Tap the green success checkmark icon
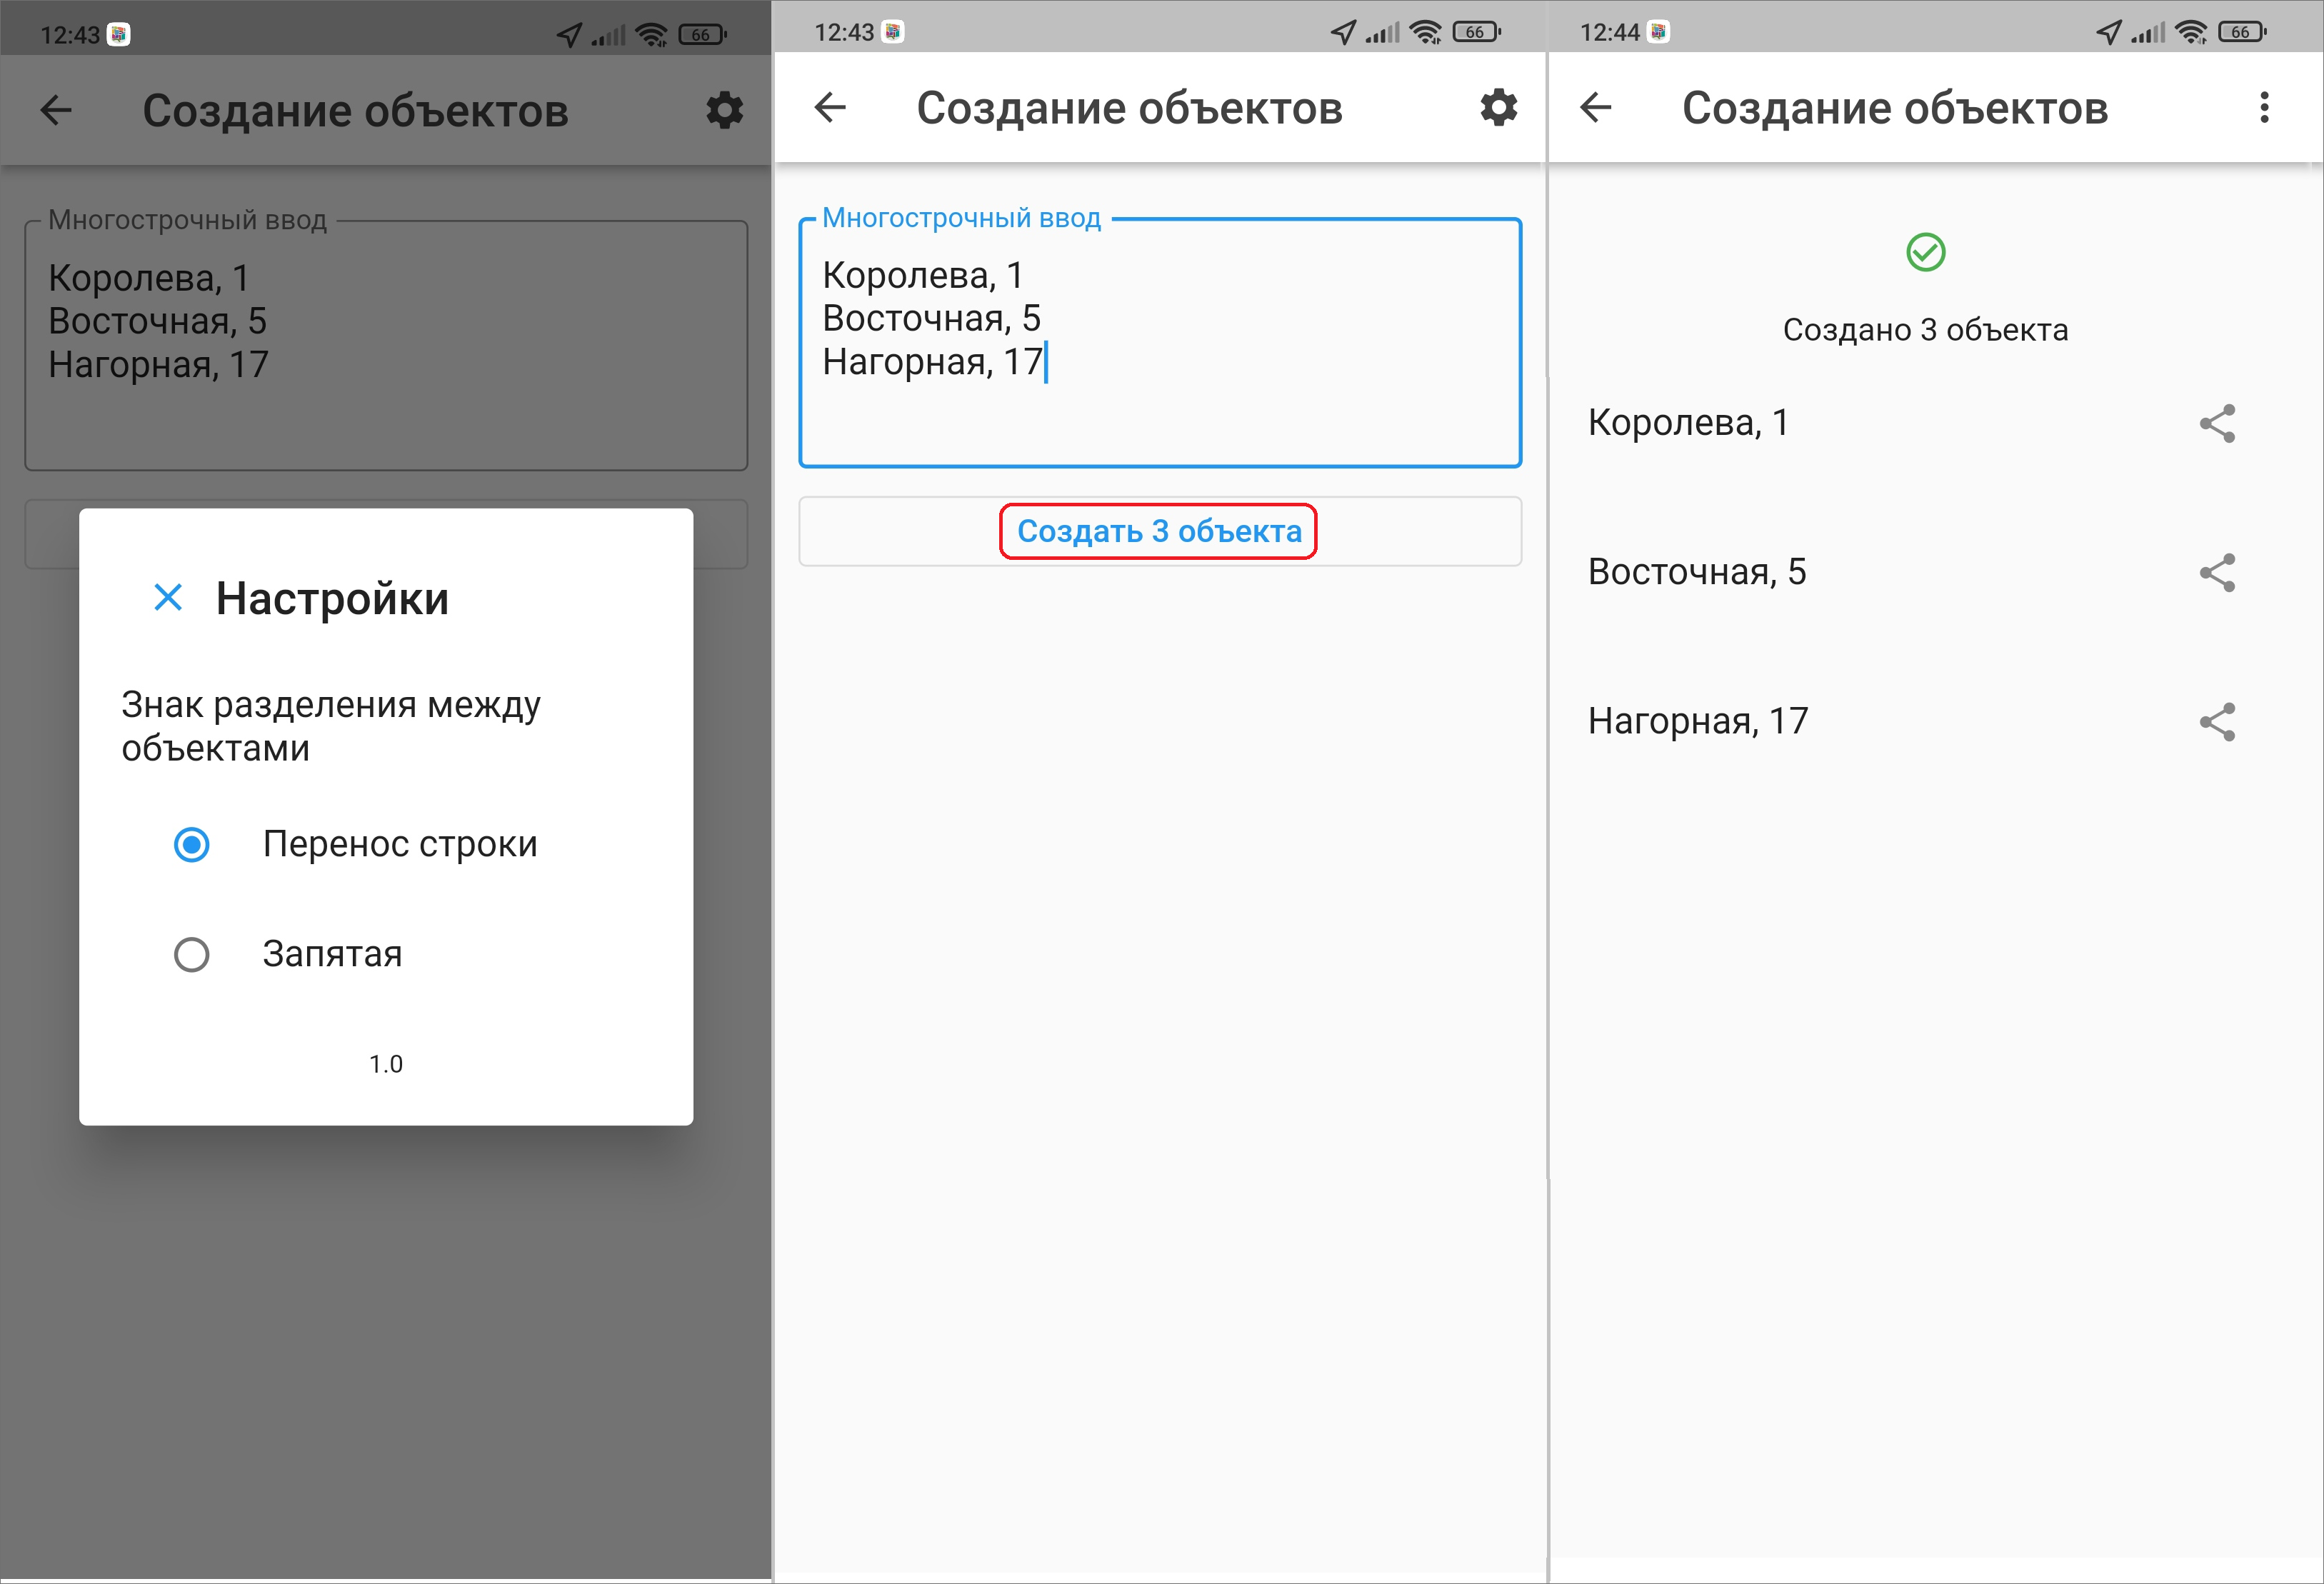 1925,252
